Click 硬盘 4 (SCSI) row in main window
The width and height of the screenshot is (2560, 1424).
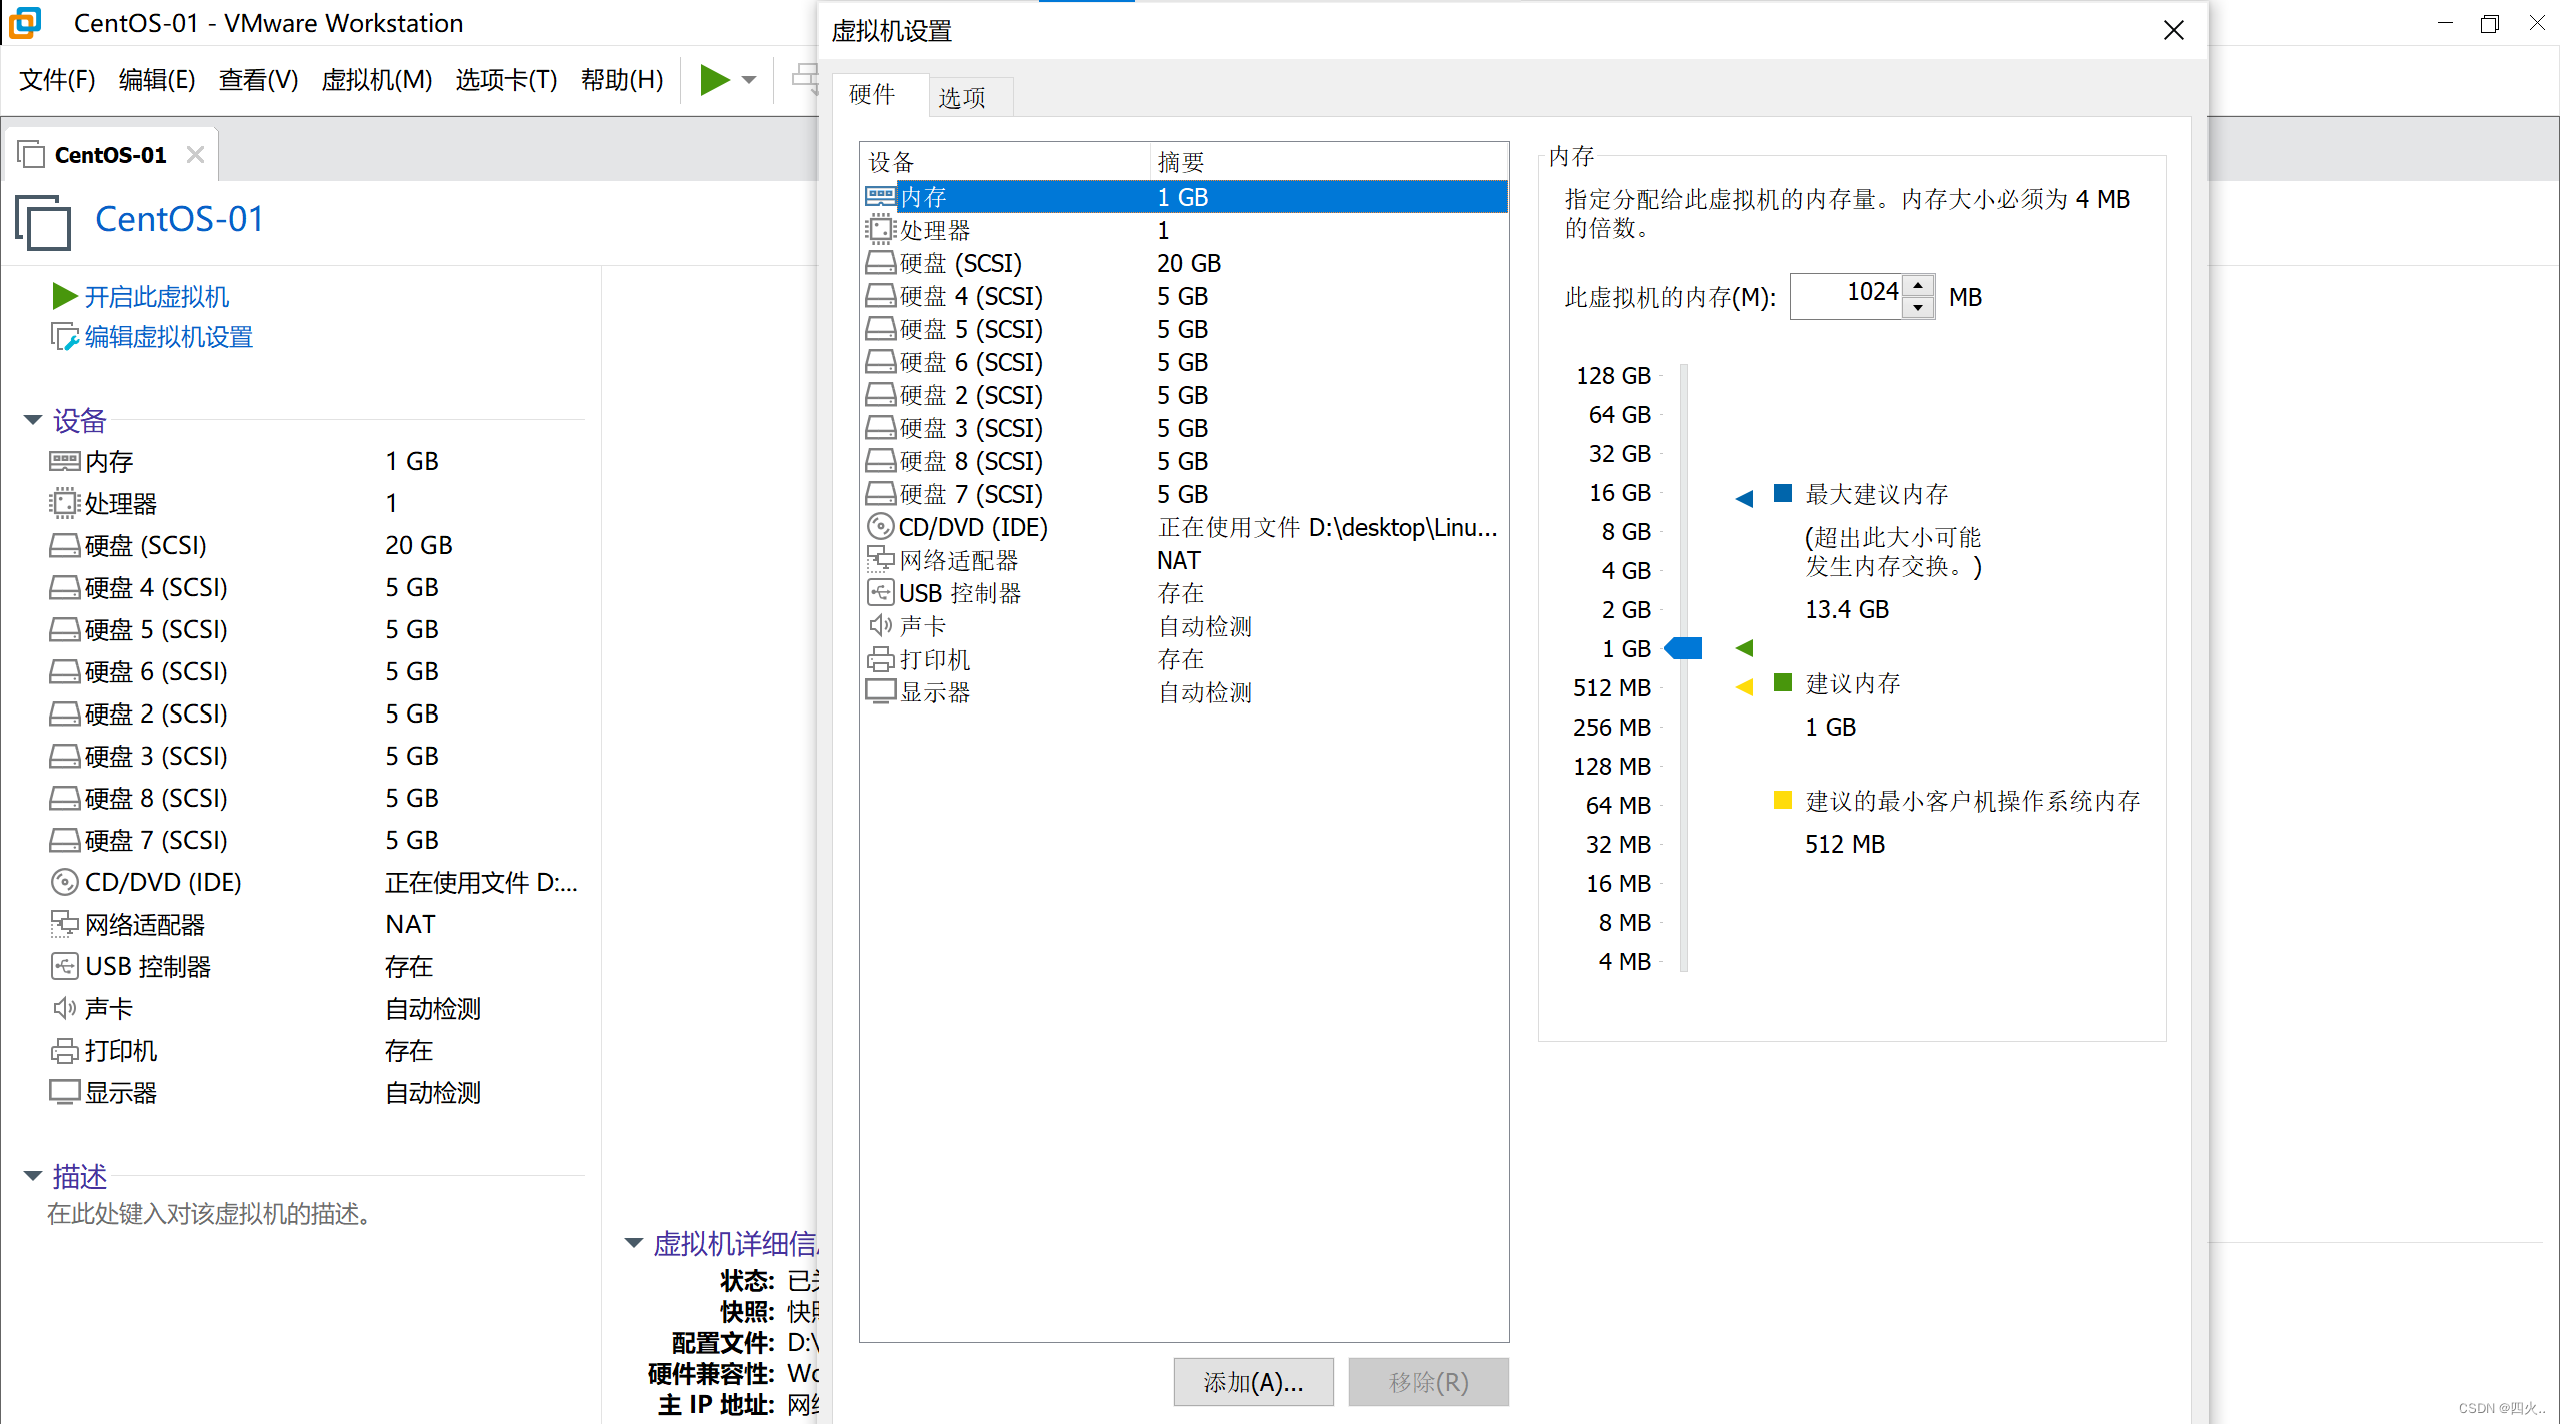click(315, 587)
